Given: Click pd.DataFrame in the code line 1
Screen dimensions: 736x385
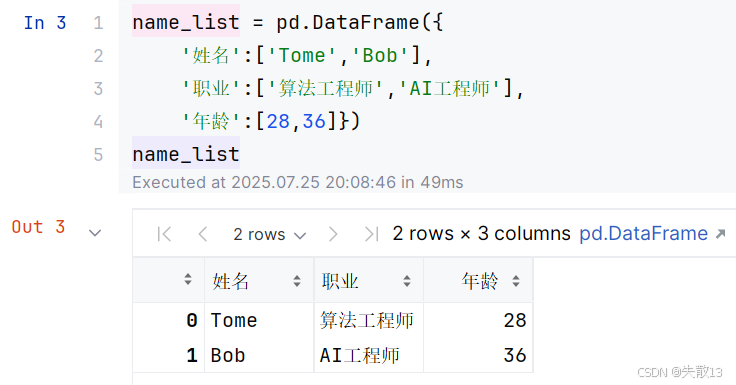Looking at the screenshot, I should tap(347, 23).
